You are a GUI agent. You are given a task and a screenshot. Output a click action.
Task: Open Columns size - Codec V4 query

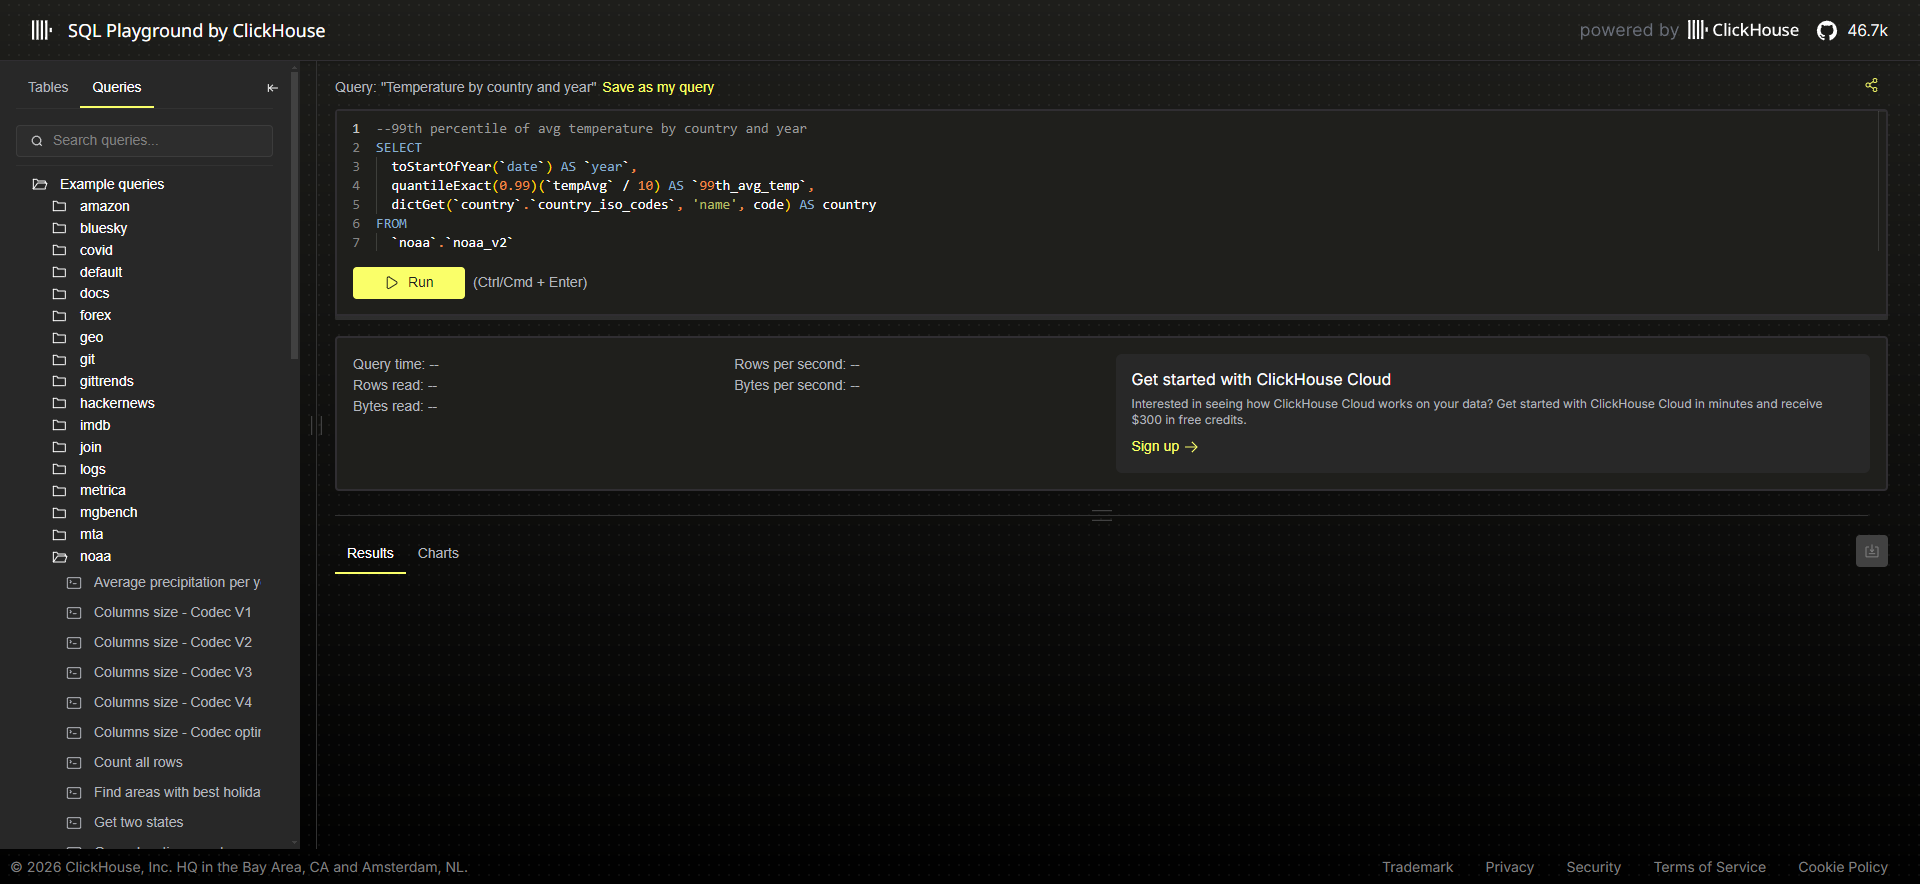[x=173, y=702]
